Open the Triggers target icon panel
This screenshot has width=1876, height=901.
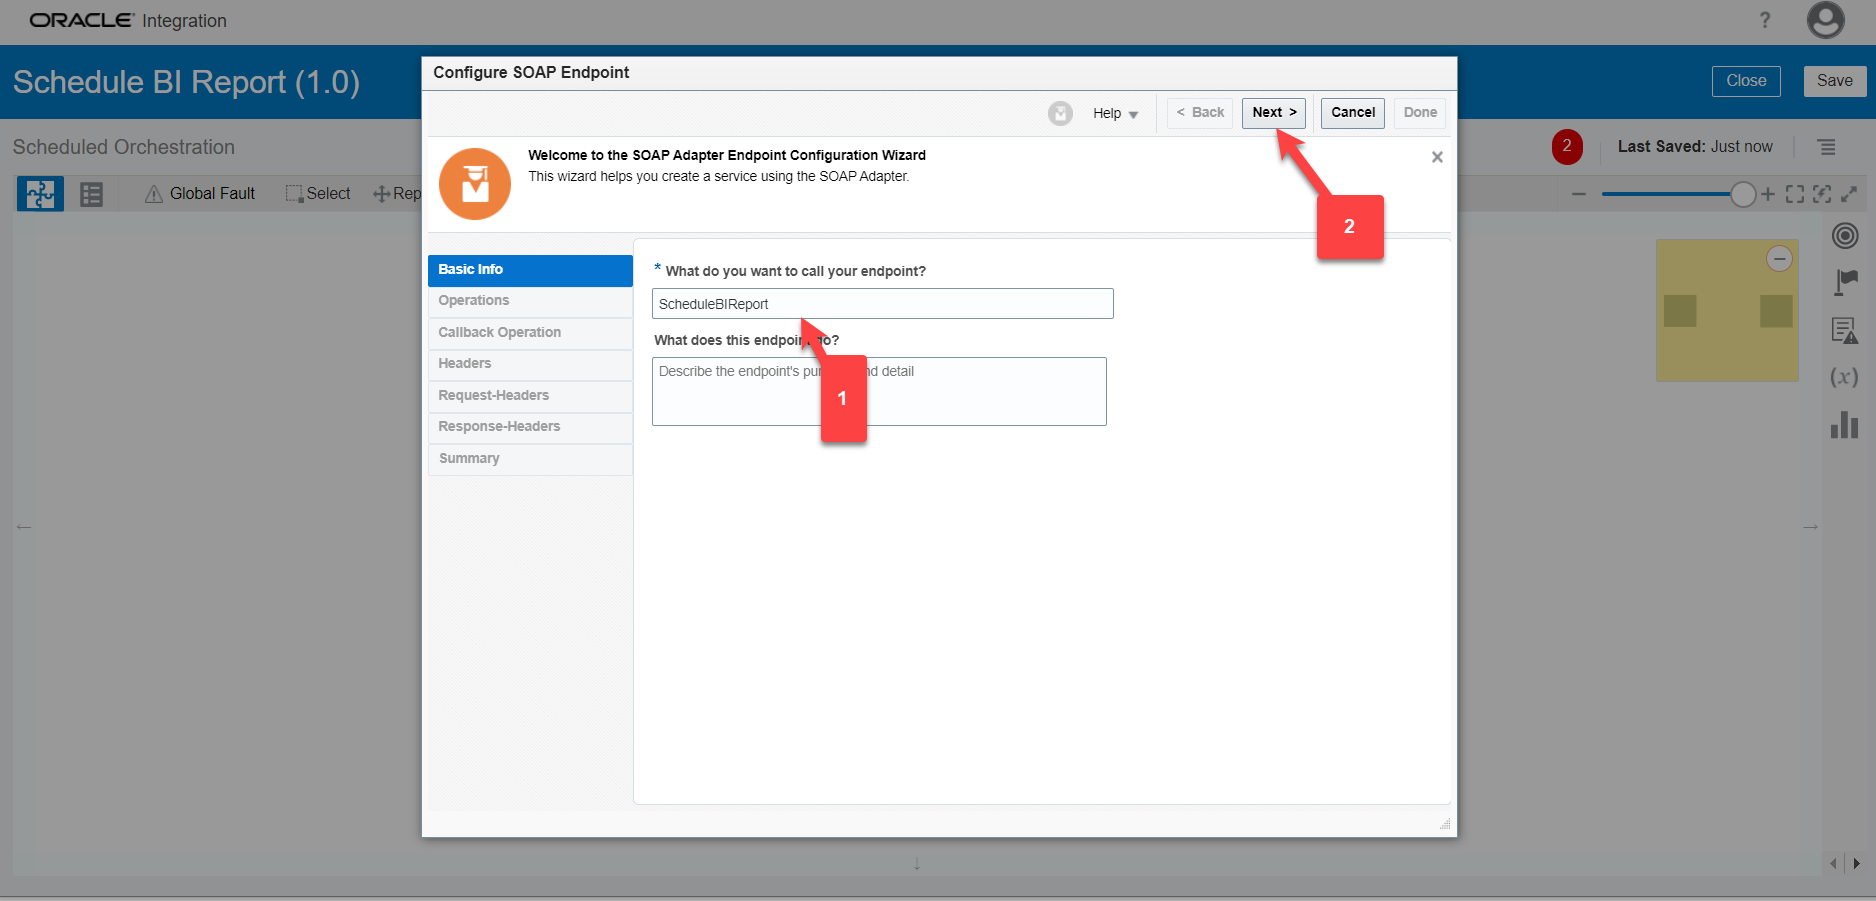pyautogui.click(x=1845, y=236)
